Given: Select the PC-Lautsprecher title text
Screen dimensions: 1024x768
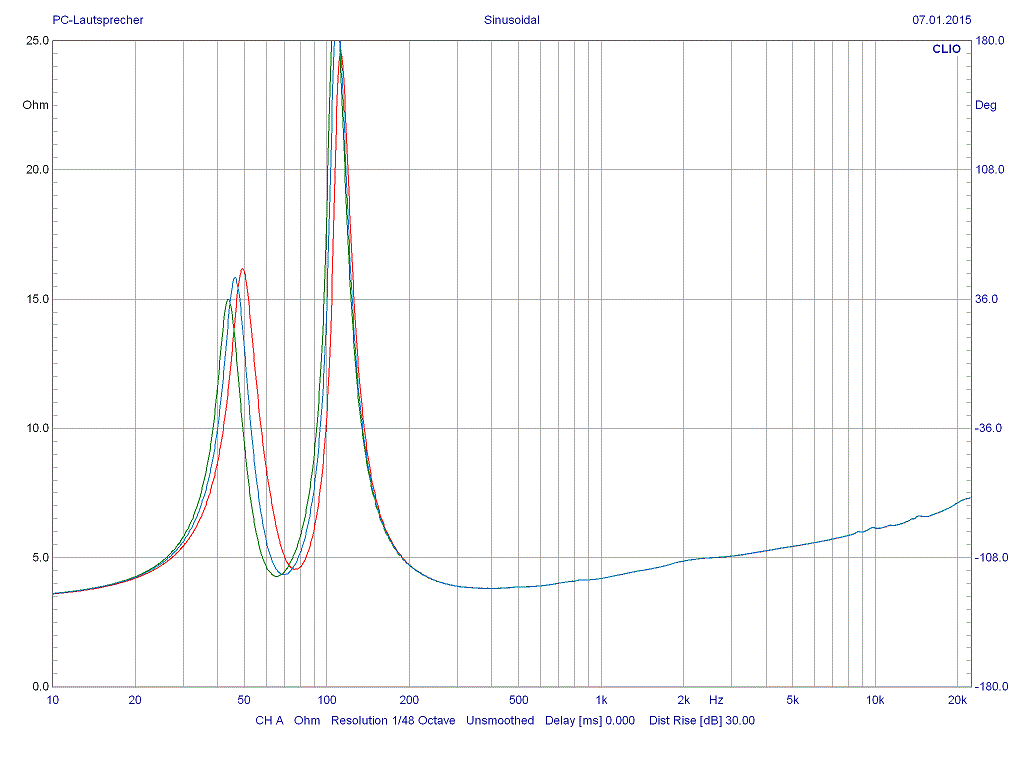Looking at the screenshot, I should click(x=97, y=19).
